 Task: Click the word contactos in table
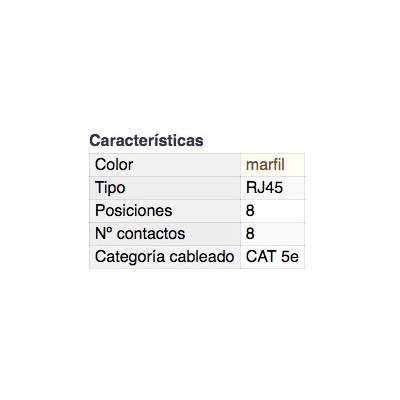tap(151, 234)
